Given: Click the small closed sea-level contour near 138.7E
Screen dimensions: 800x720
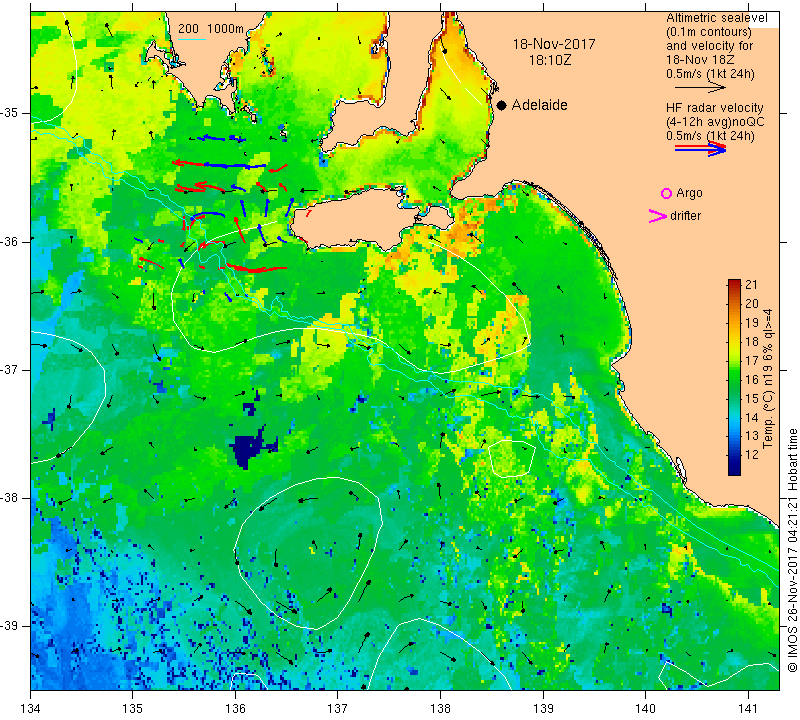Looking at the screenshot, I should coord(512,459).
